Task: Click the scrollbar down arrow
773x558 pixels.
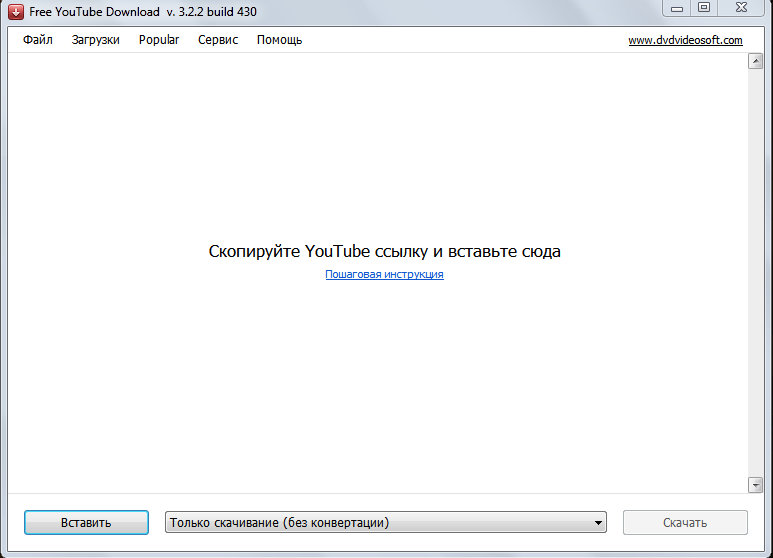Action: tap(755, 485)
